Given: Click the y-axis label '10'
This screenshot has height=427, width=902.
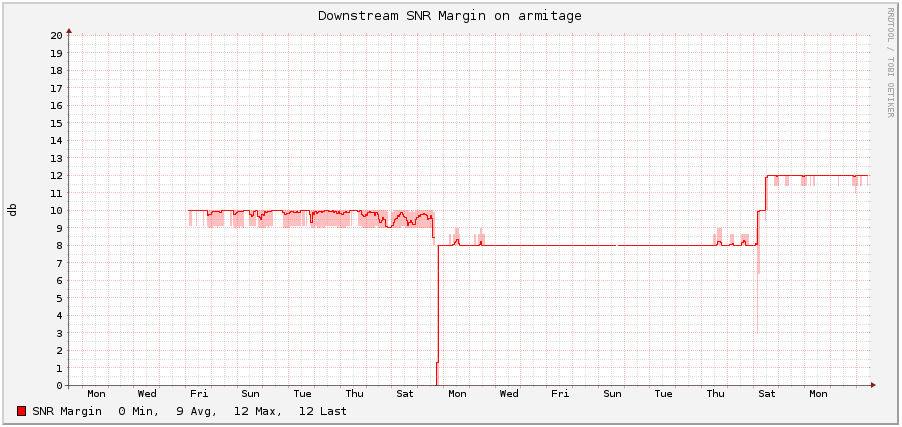Looking at the screenshot, I should tap(56, 211).
